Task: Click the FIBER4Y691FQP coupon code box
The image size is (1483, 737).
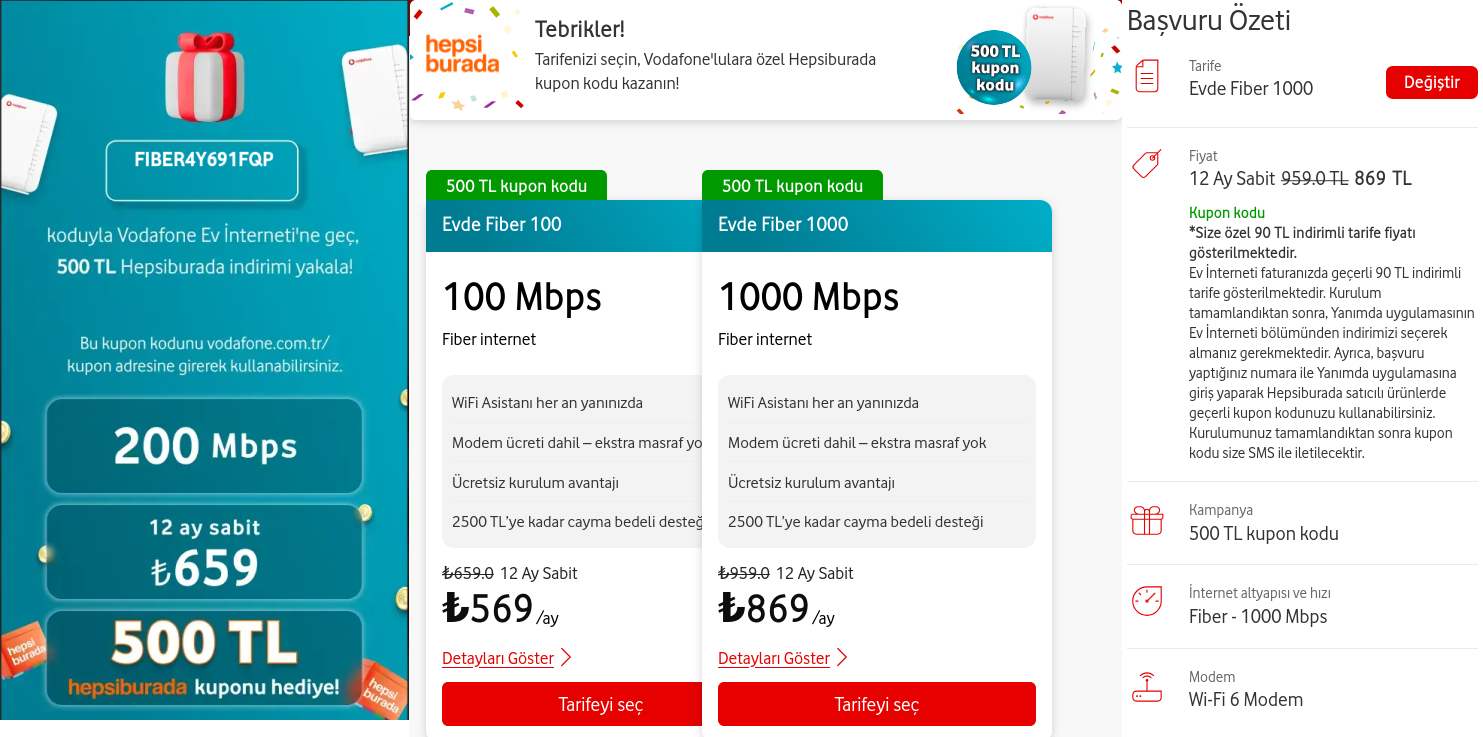Action: pos(202,170)
